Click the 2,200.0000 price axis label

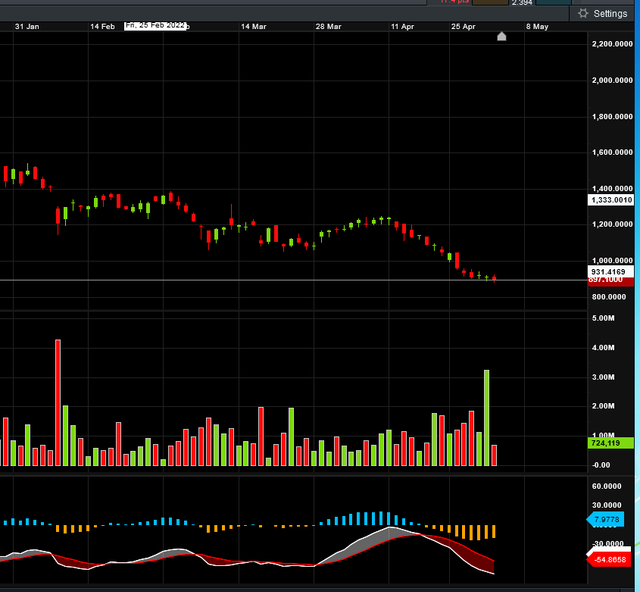[612, 44]
